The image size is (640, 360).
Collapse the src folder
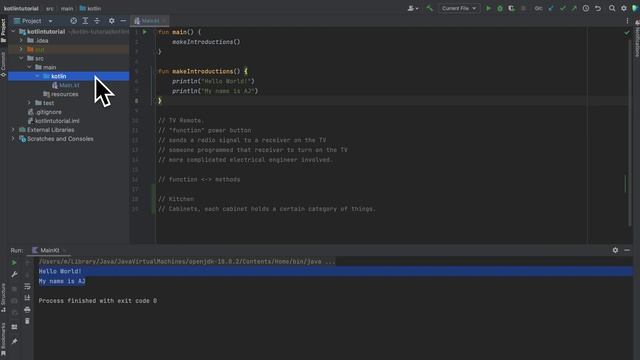(x=21, y=58)
